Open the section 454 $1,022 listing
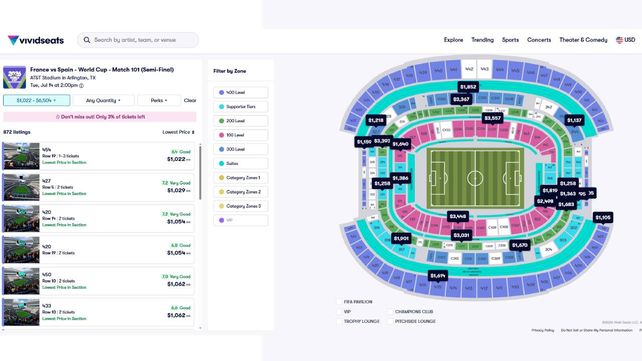 click(98, 156)
